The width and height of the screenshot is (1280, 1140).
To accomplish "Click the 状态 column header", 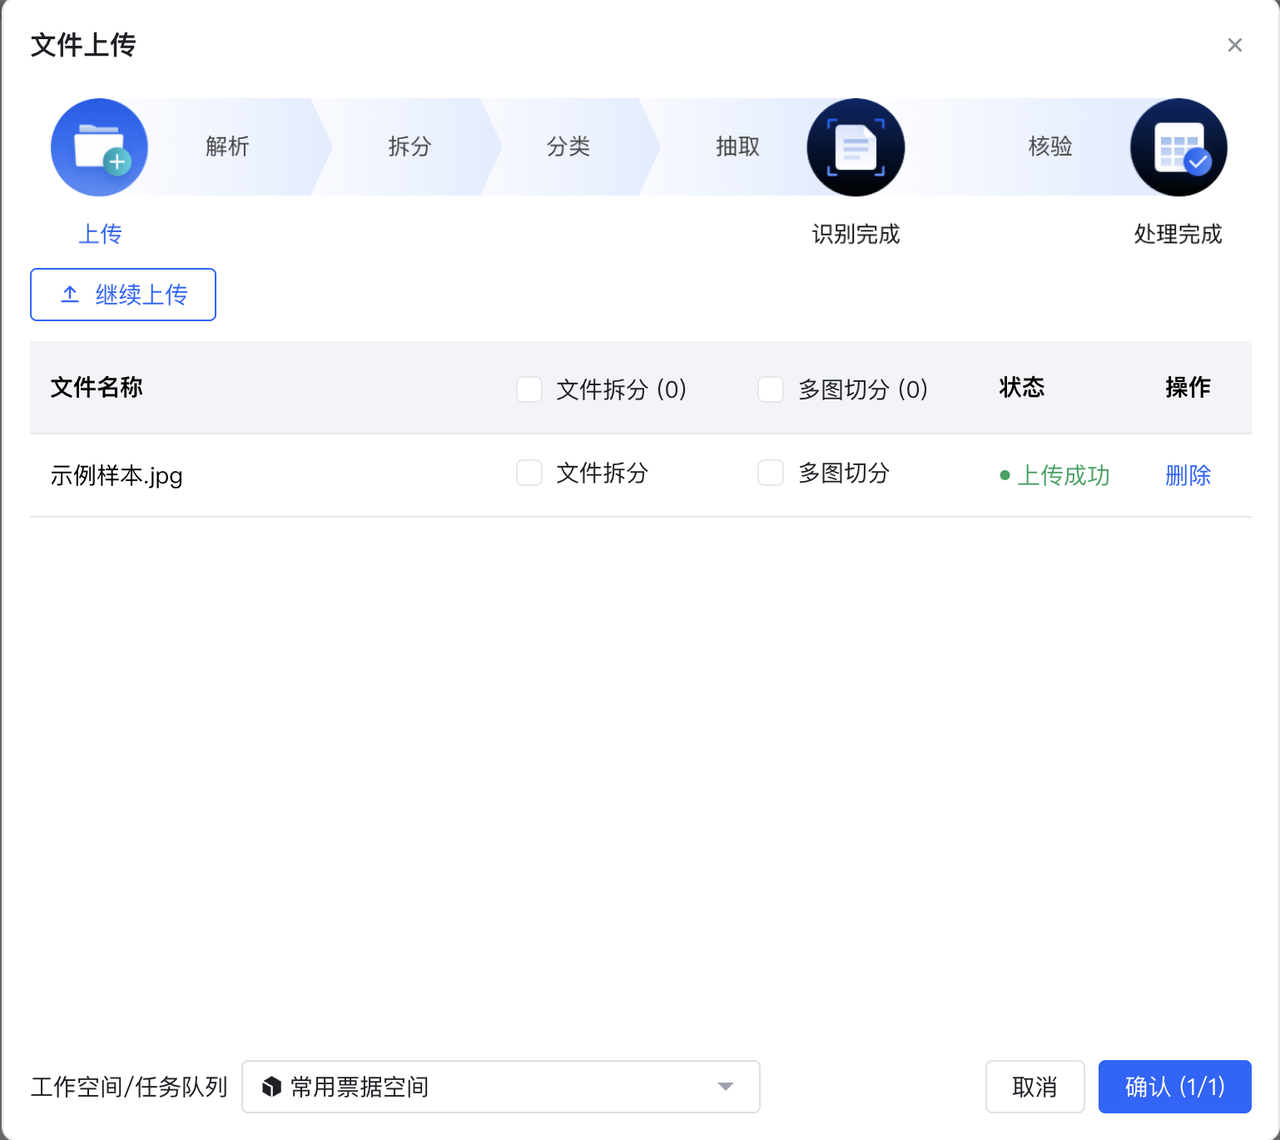I will [1022, 387].
